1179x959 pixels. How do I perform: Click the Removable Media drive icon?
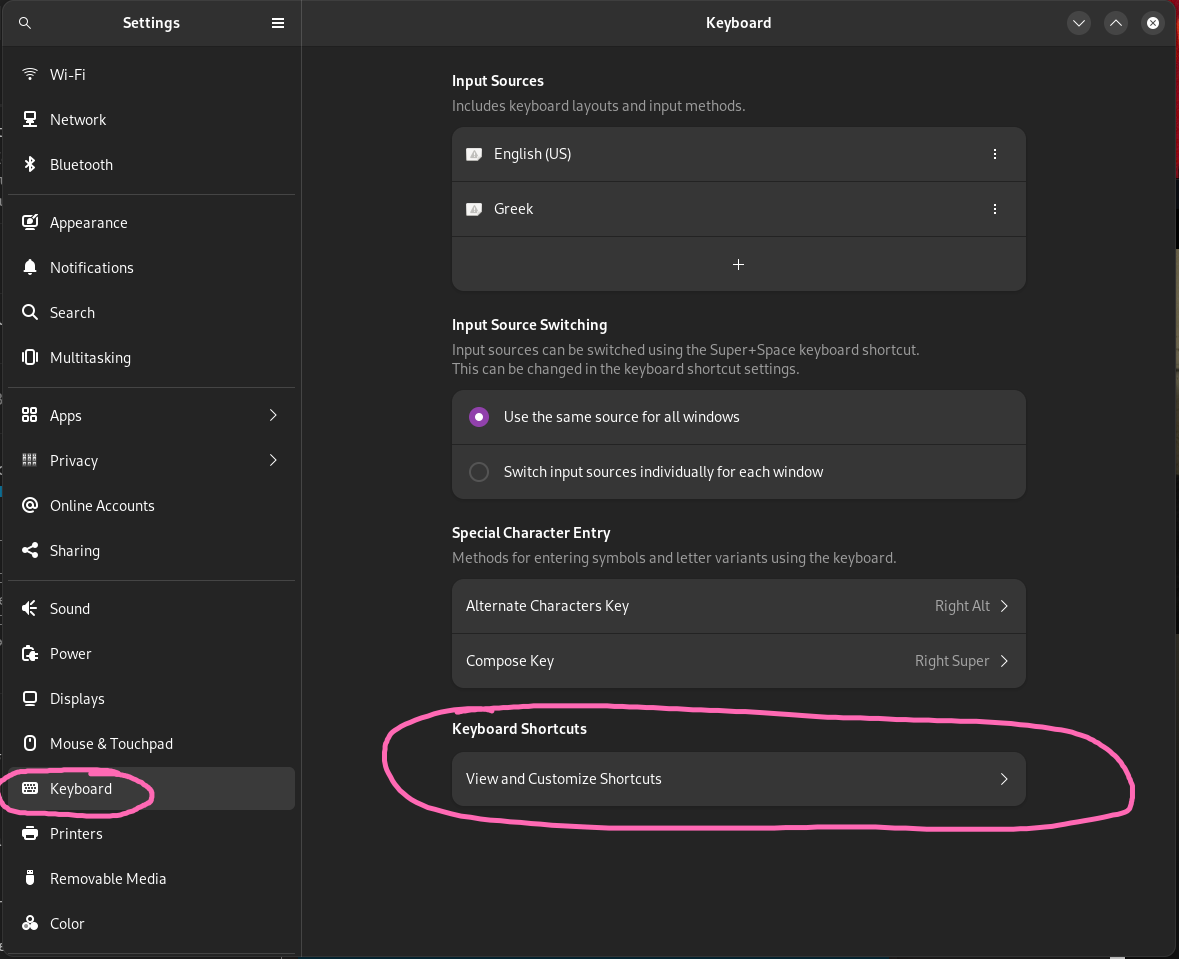[29, 878]
